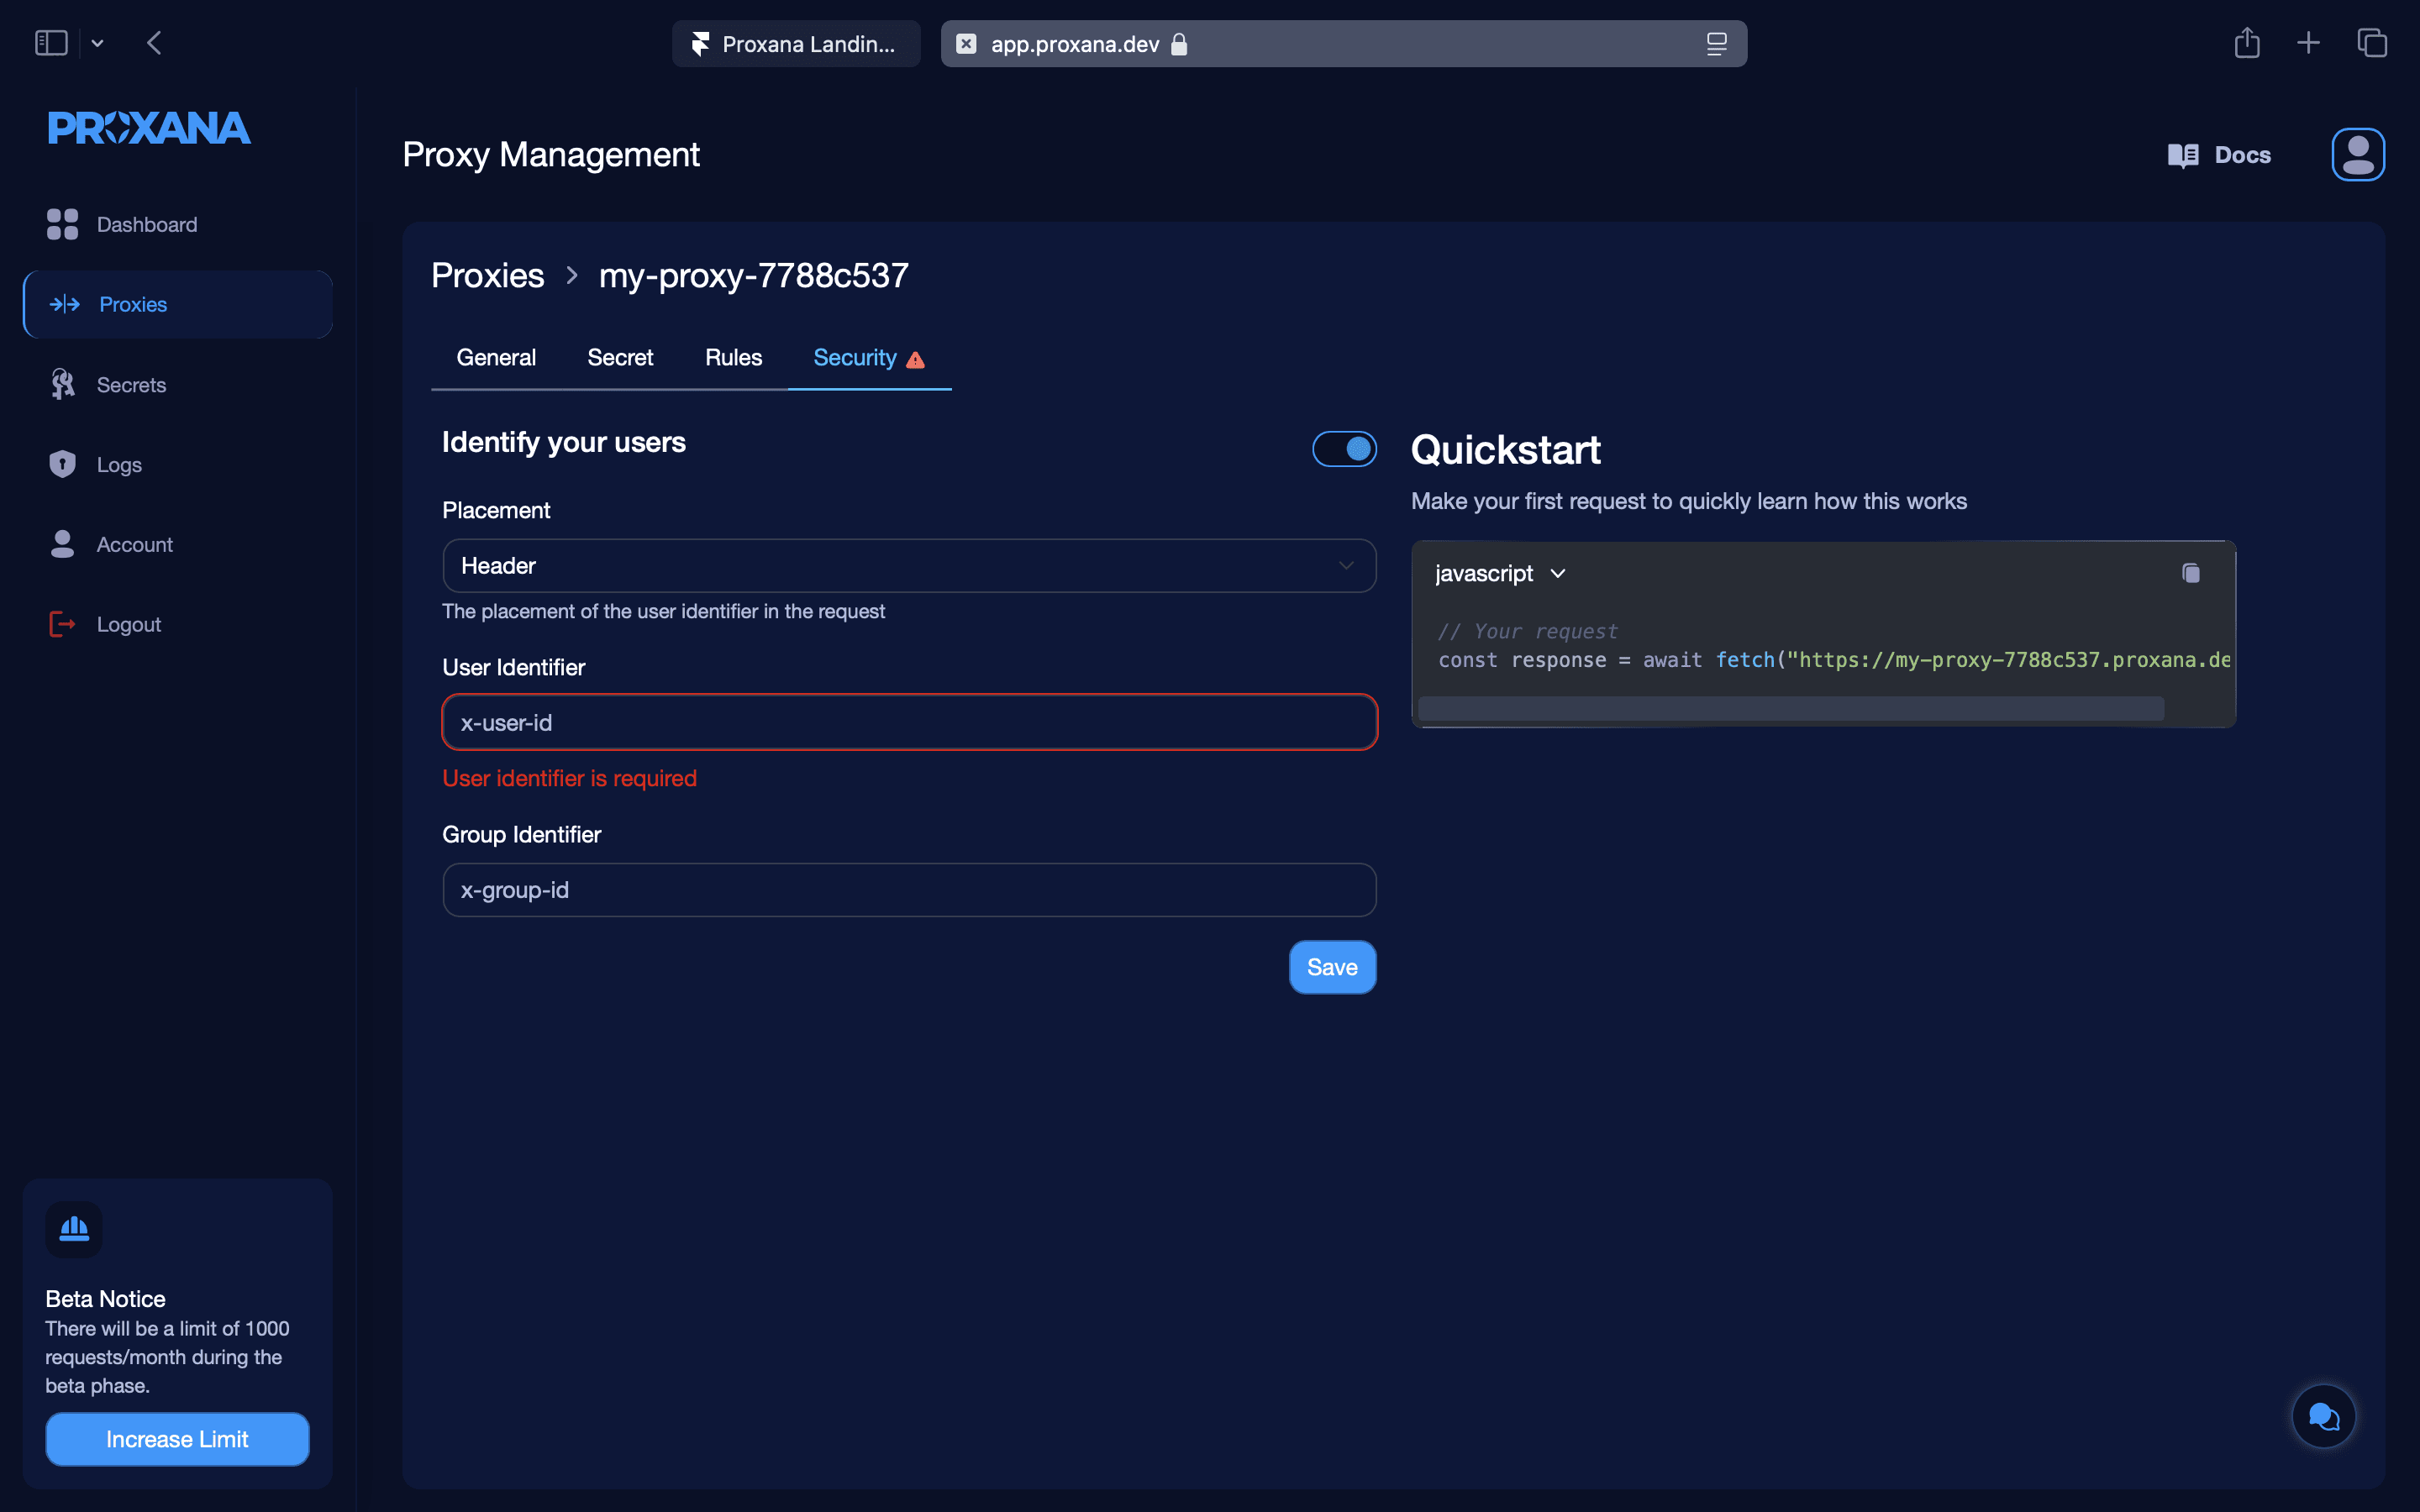Click the Docs book icon
2420x1512 pixels.
2182,155
